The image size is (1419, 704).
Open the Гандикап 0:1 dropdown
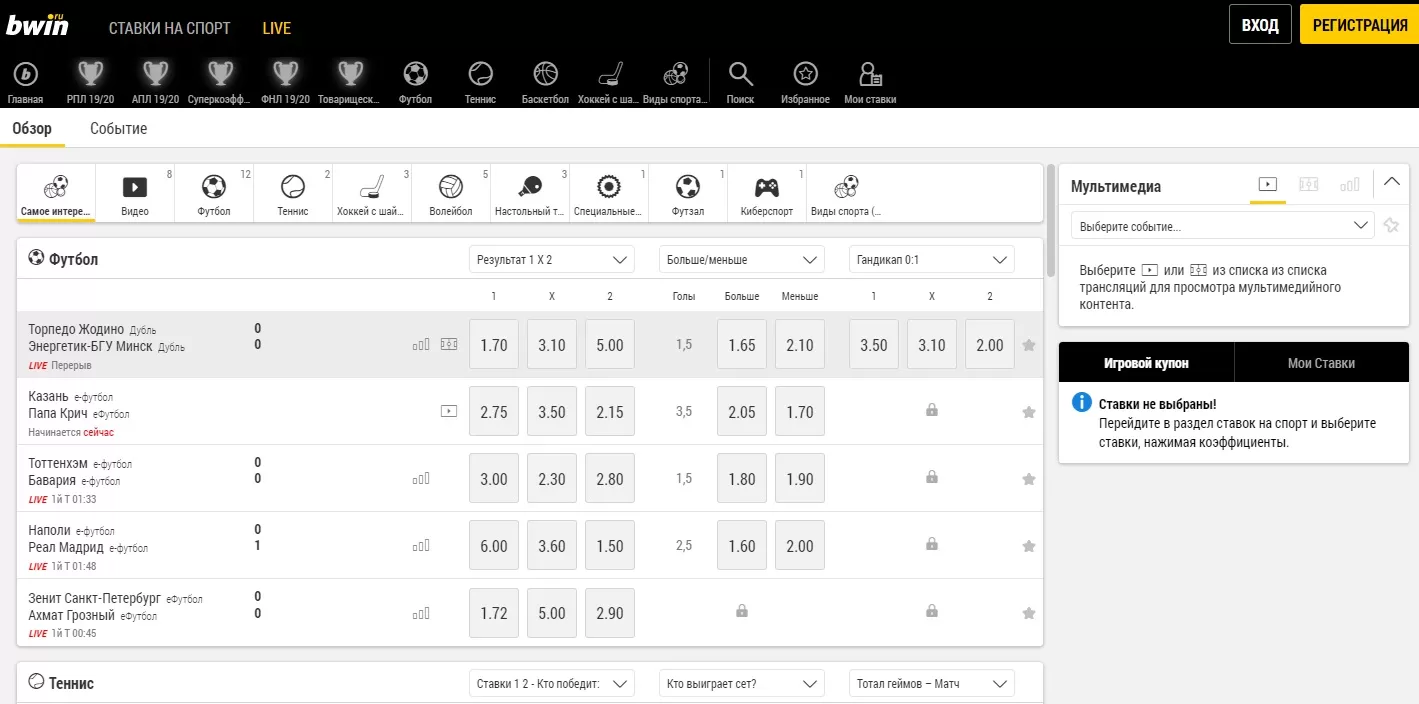coord(931,260)
